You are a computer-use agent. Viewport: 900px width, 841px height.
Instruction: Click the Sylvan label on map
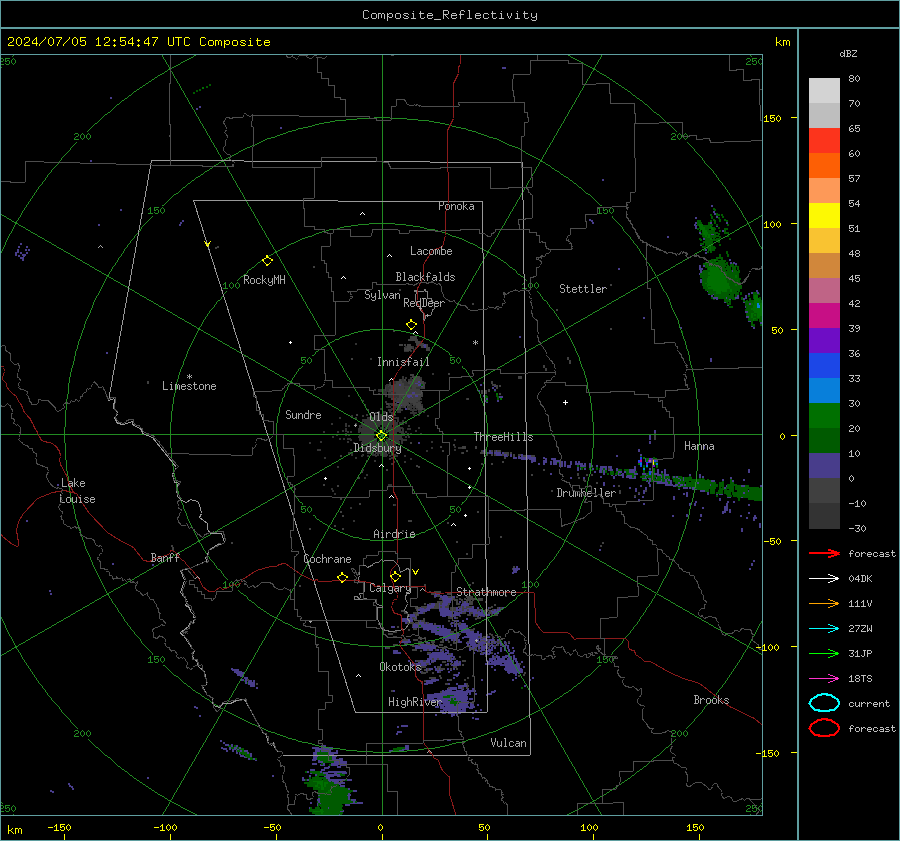point(382,295)
